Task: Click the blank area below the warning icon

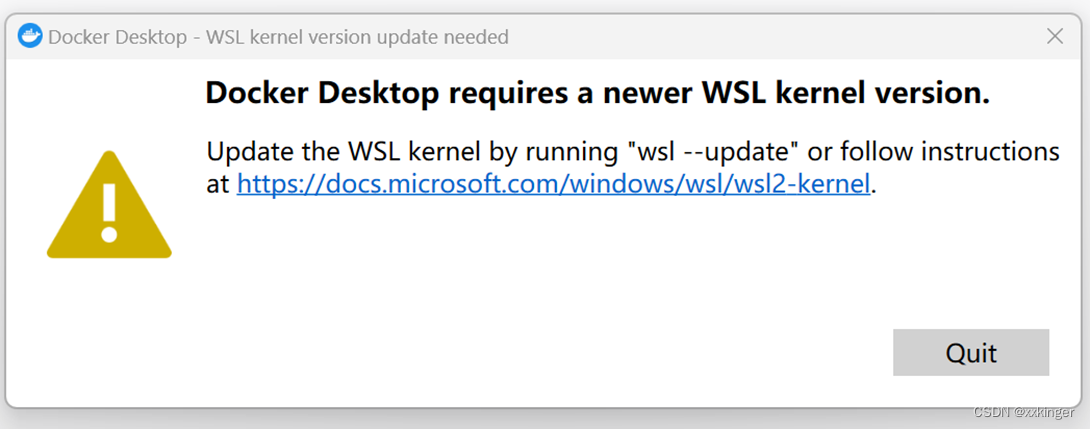Action: [109, 327]
